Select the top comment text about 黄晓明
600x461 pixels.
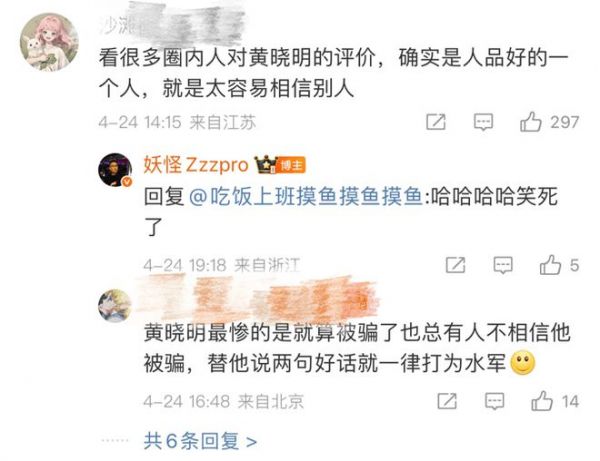[333, 73]
